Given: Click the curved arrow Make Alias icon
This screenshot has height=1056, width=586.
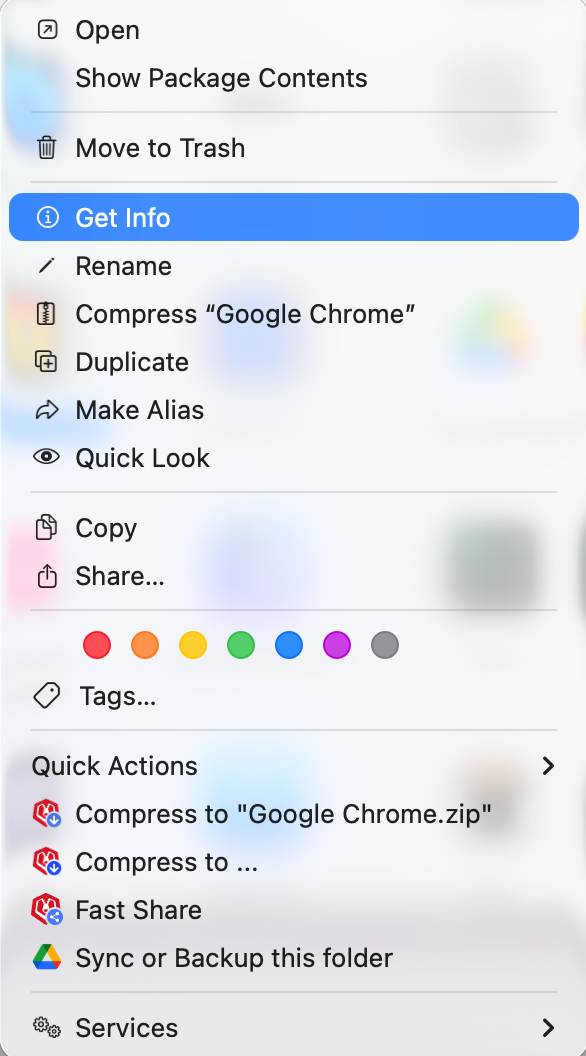Looking at the screenshot, I should click(x=46, y=410).
